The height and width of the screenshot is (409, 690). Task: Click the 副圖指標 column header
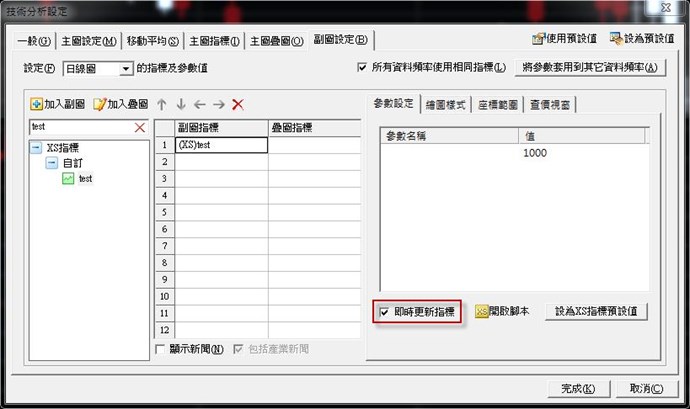tap(221, 128)
